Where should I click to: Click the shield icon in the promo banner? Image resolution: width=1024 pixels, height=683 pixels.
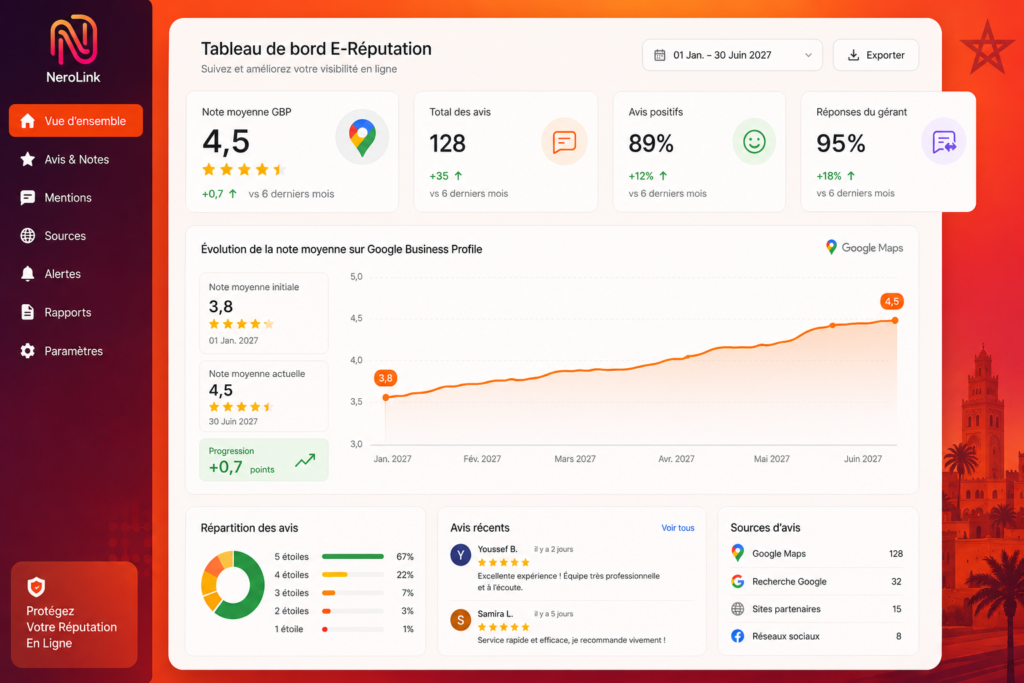point(37,586)
